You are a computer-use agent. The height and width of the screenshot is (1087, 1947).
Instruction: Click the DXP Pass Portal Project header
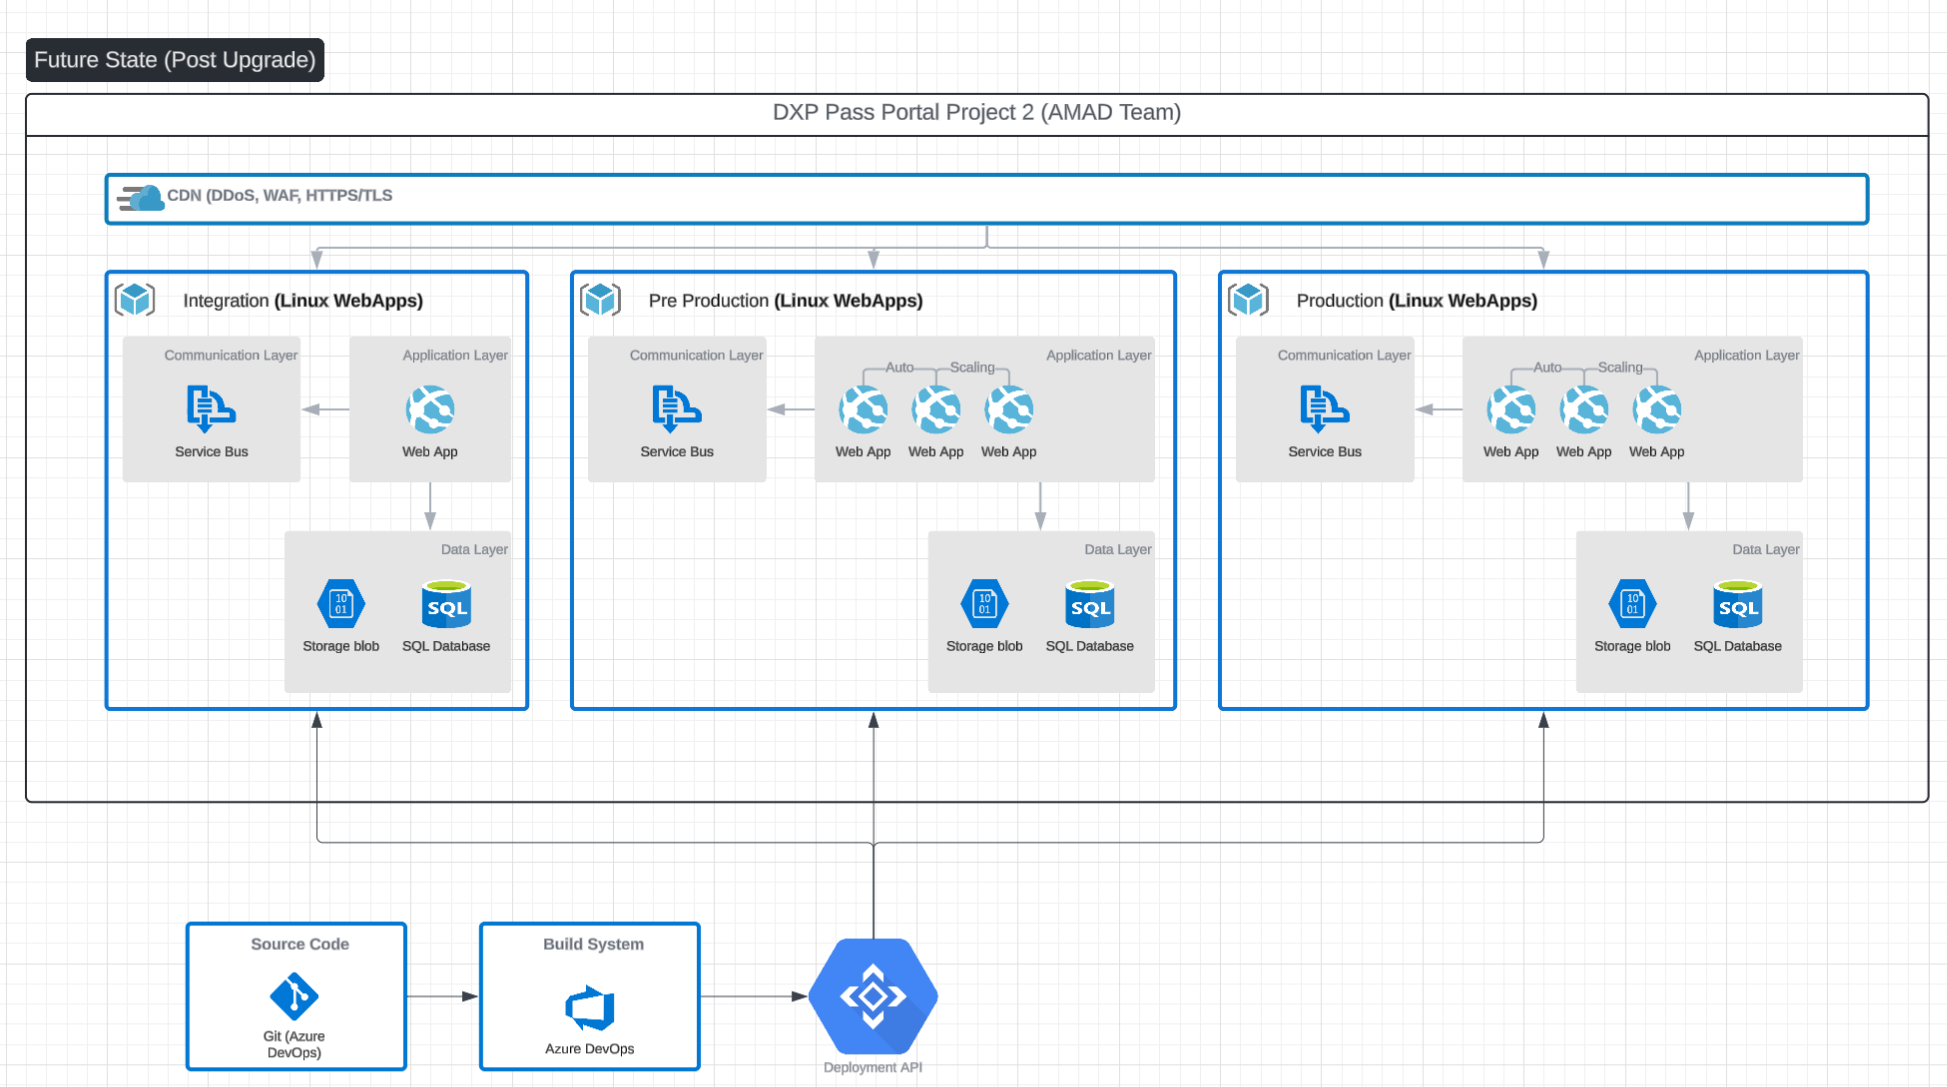(976, 112)
